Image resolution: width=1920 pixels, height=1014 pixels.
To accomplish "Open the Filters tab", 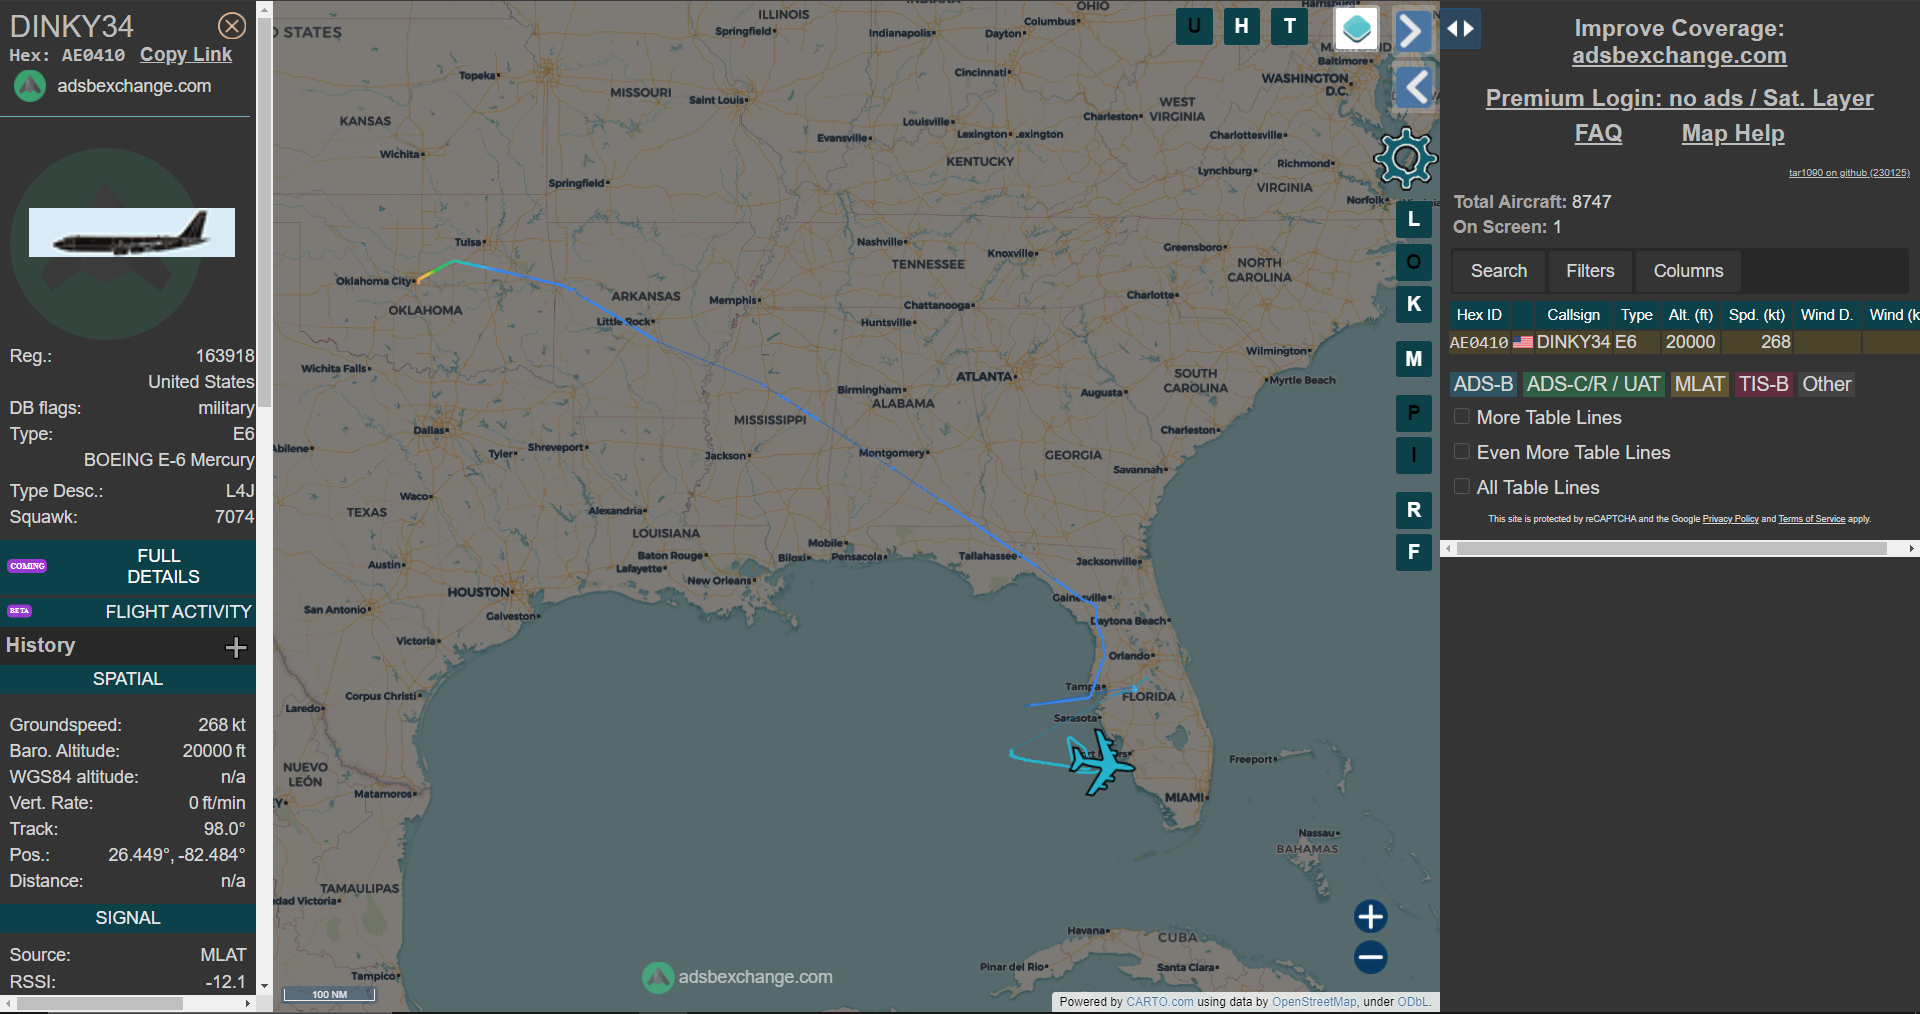I will pos(1590,271).
